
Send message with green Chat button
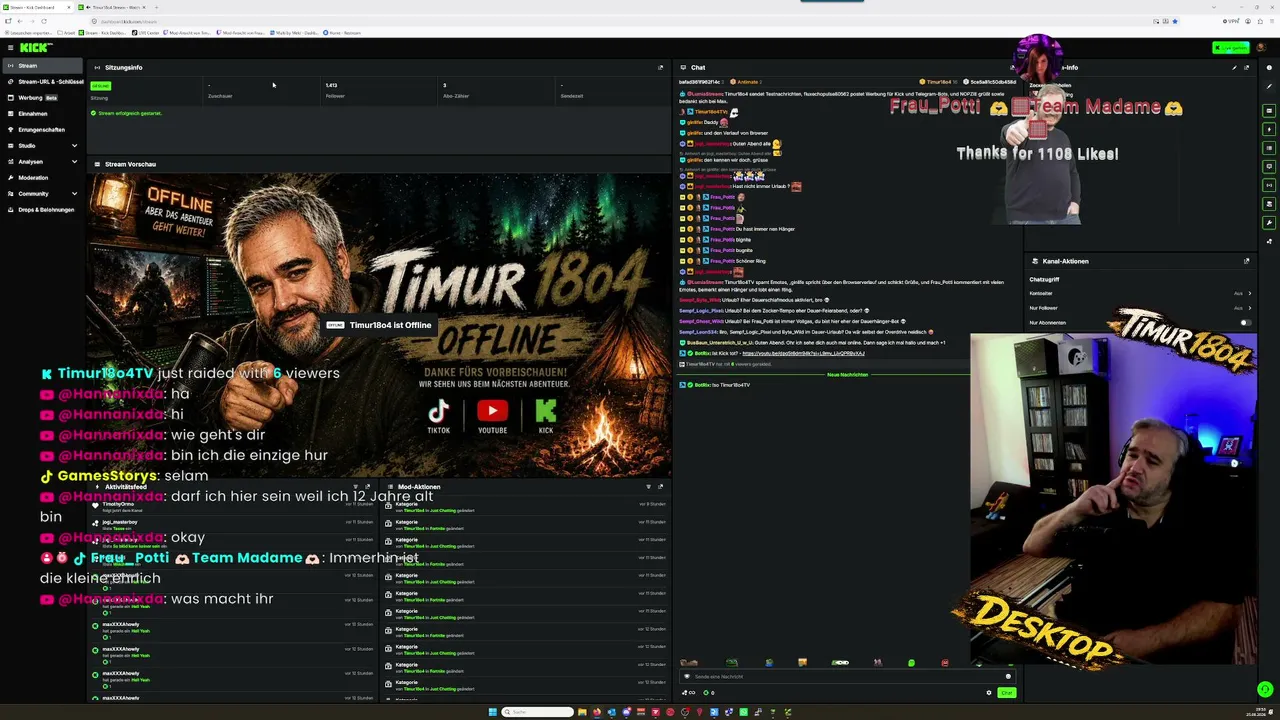1006,693
